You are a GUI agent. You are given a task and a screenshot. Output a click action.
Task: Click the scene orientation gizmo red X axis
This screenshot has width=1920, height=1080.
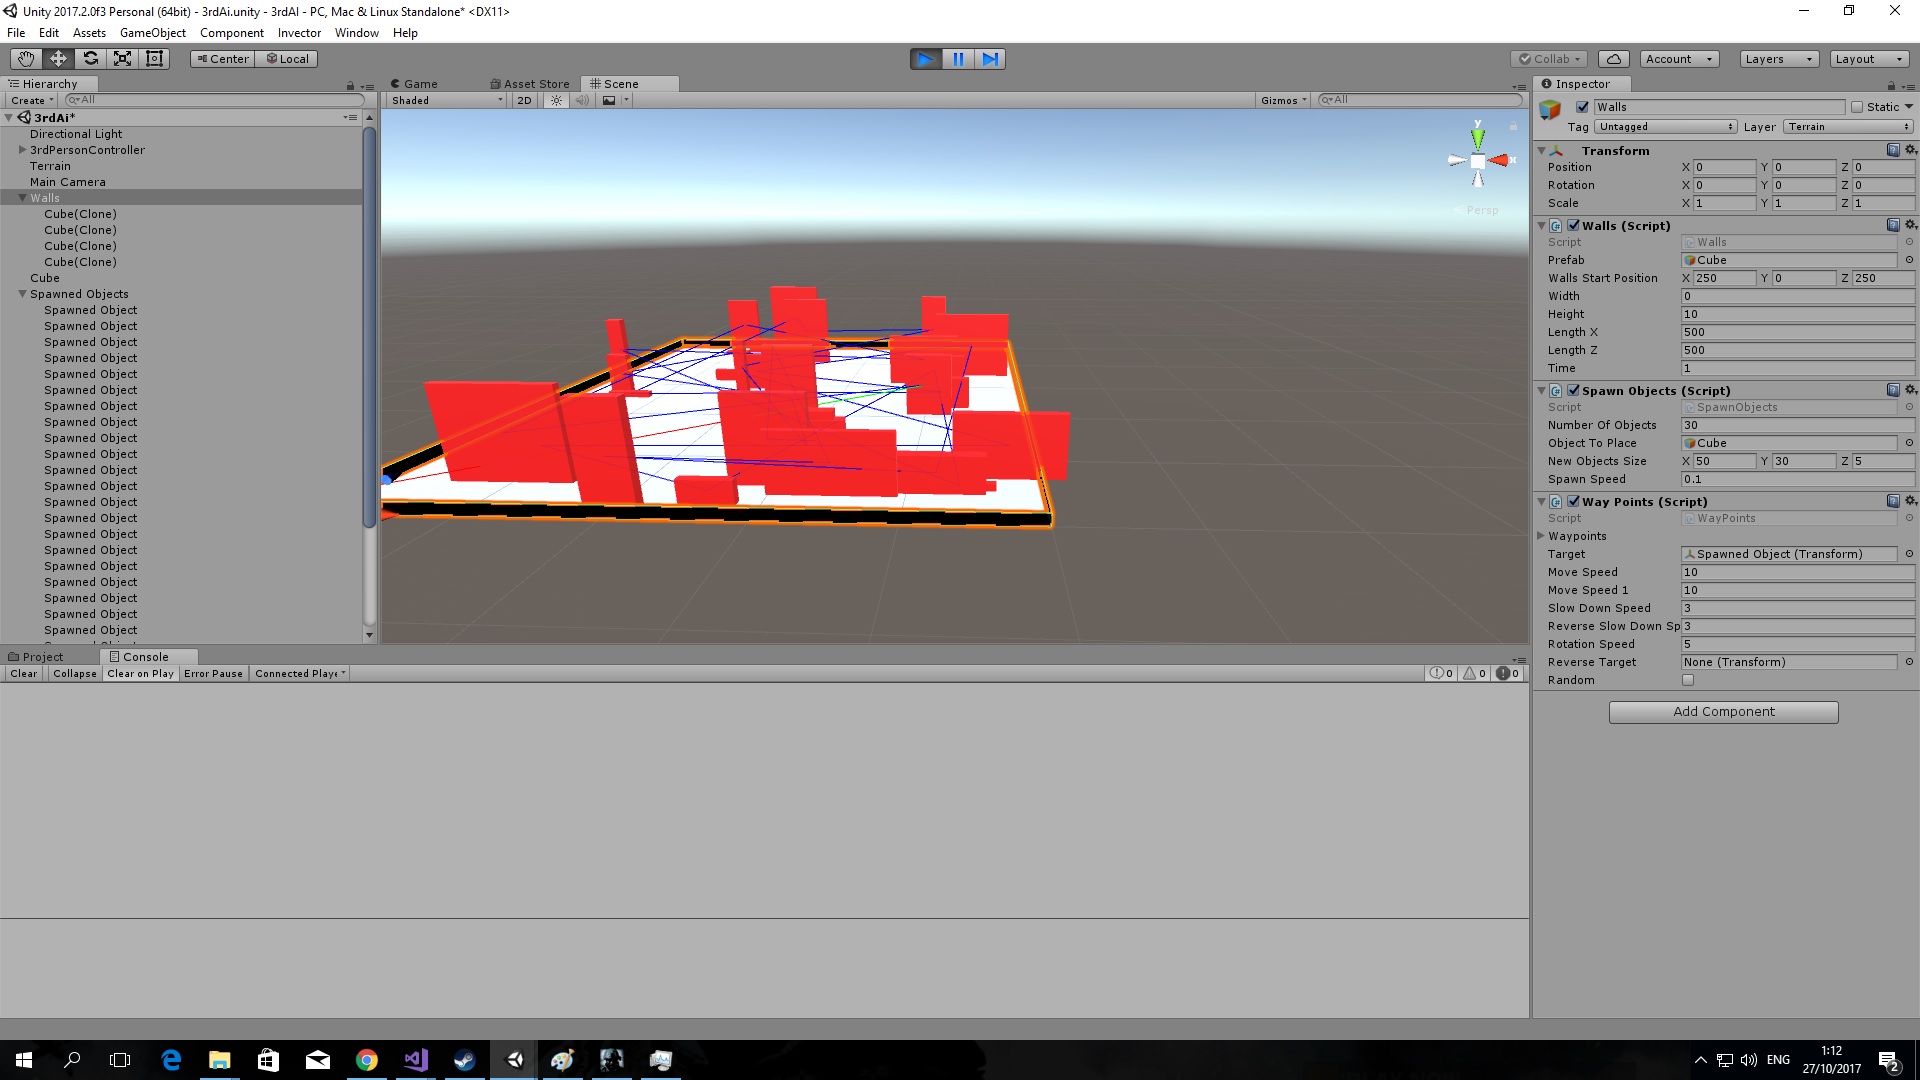[x=1499, y=160]
